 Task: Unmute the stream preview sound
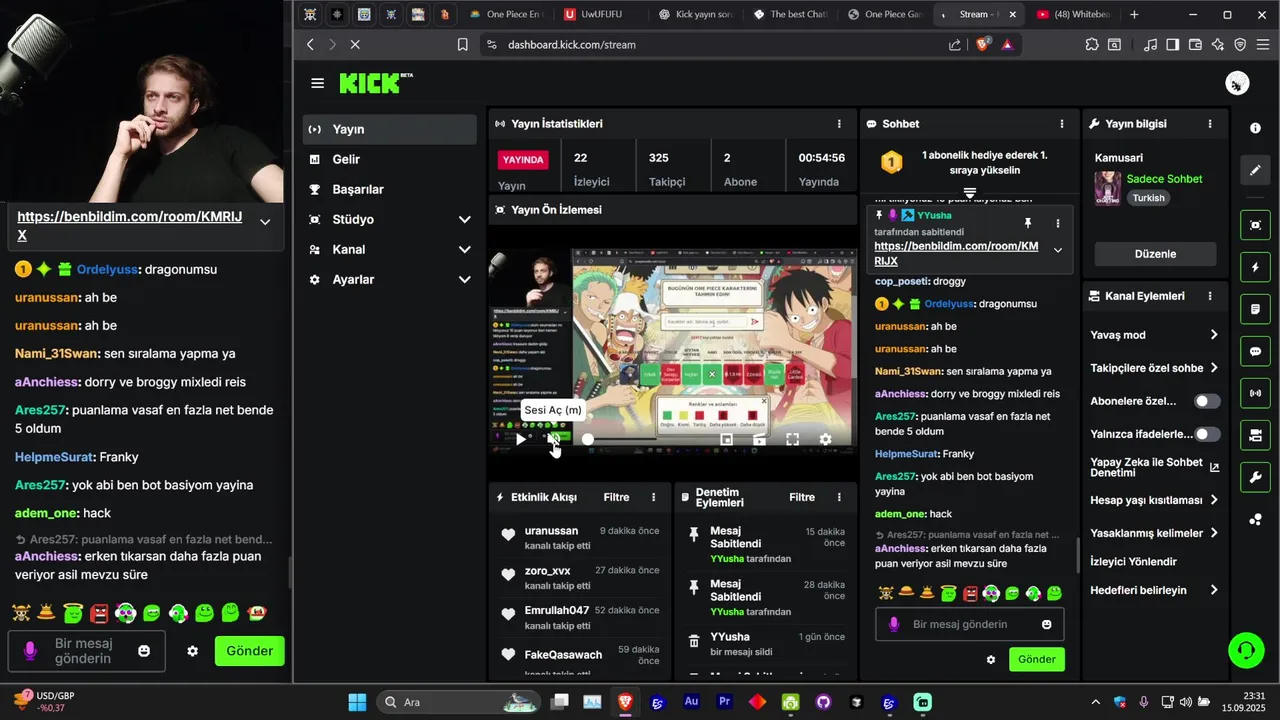[553, 439]
